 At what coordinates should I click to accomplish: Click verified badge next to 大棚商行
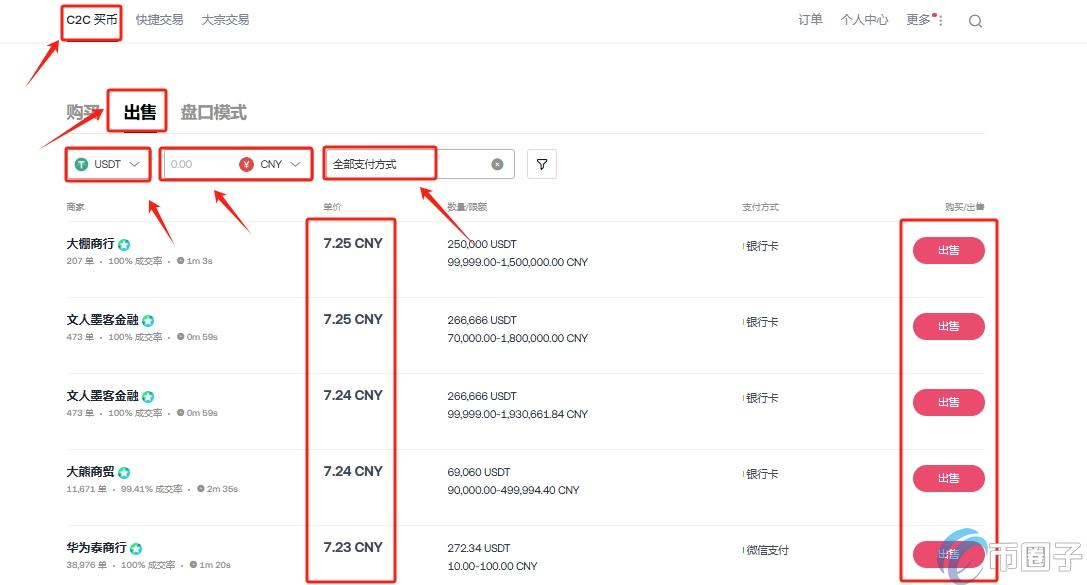point(124,244)
